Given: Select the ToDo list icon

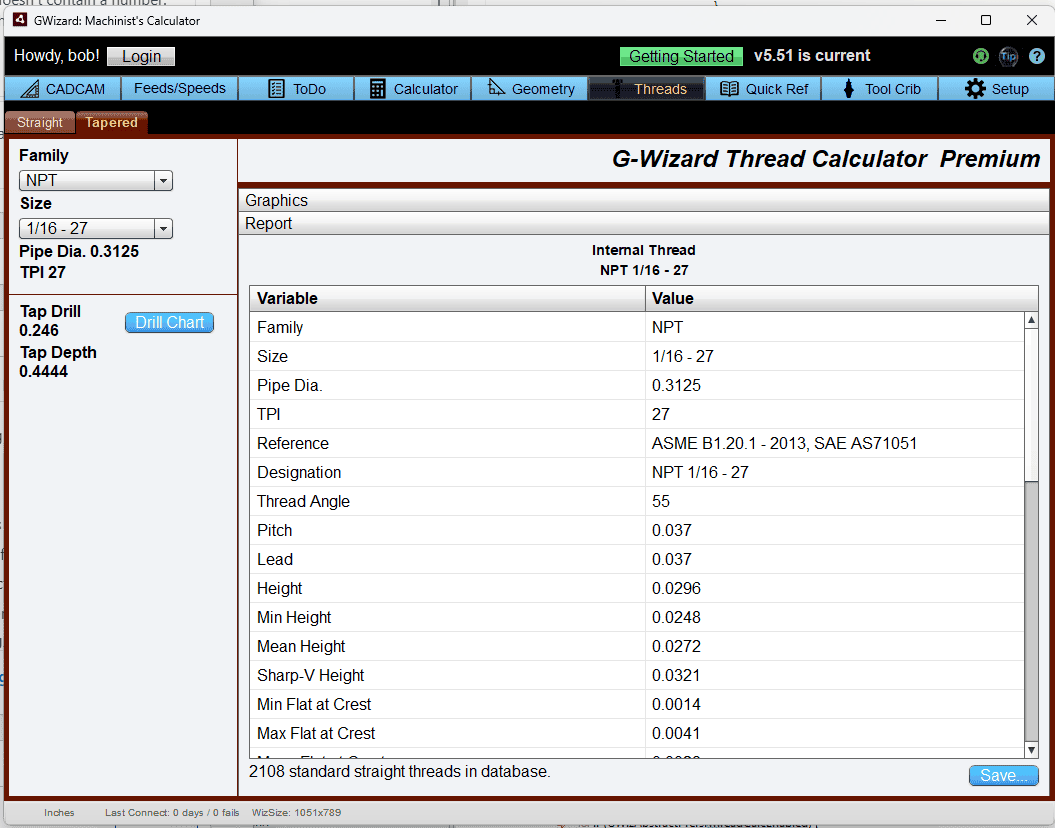Looking at the screenshot, I should 274,88.
